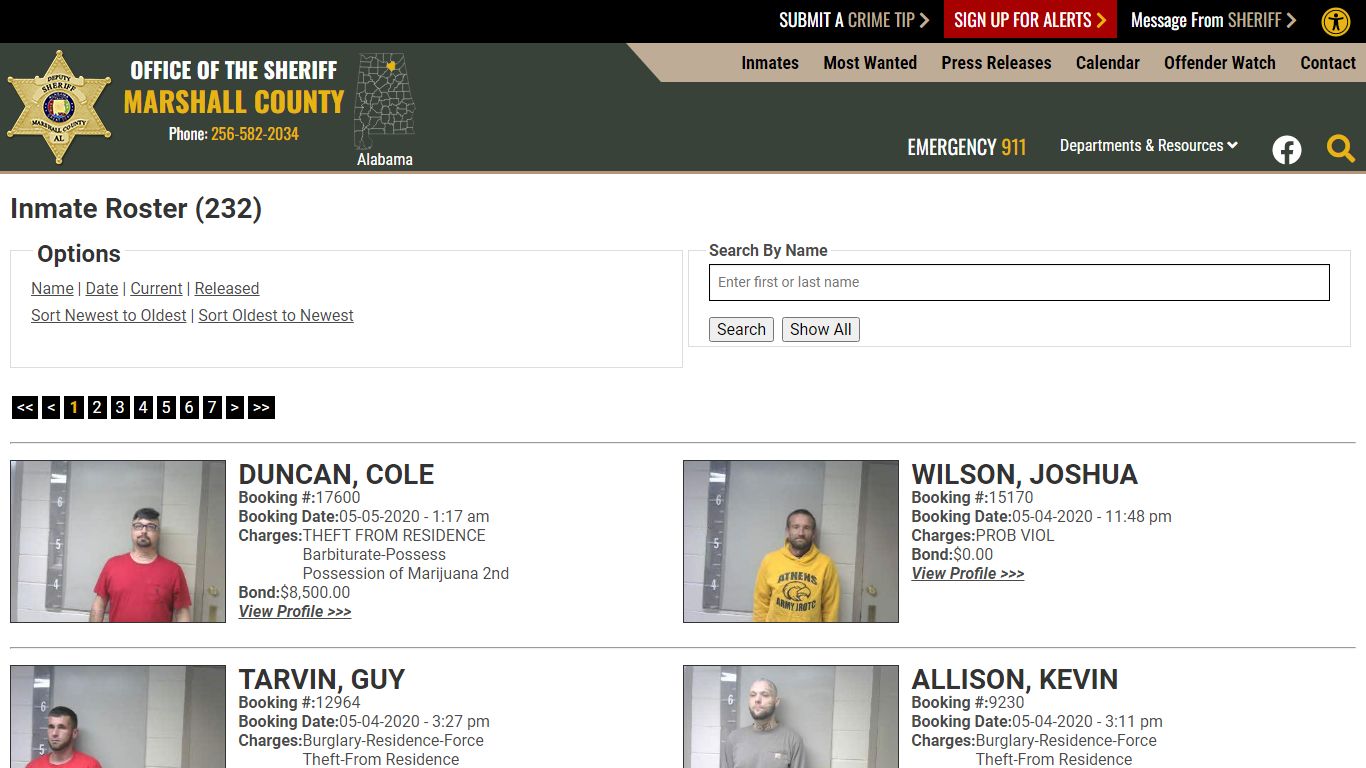Click the Alabama state map image
The height and width of the screenshot is (768, 1366).
tap(385, 101)
